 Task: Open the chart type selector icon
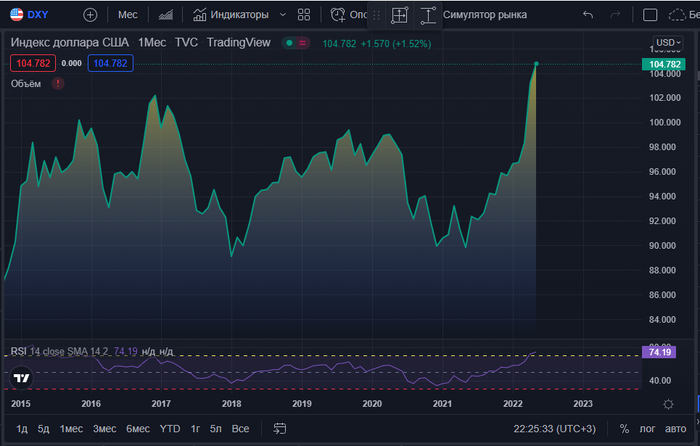coord(165,15)
